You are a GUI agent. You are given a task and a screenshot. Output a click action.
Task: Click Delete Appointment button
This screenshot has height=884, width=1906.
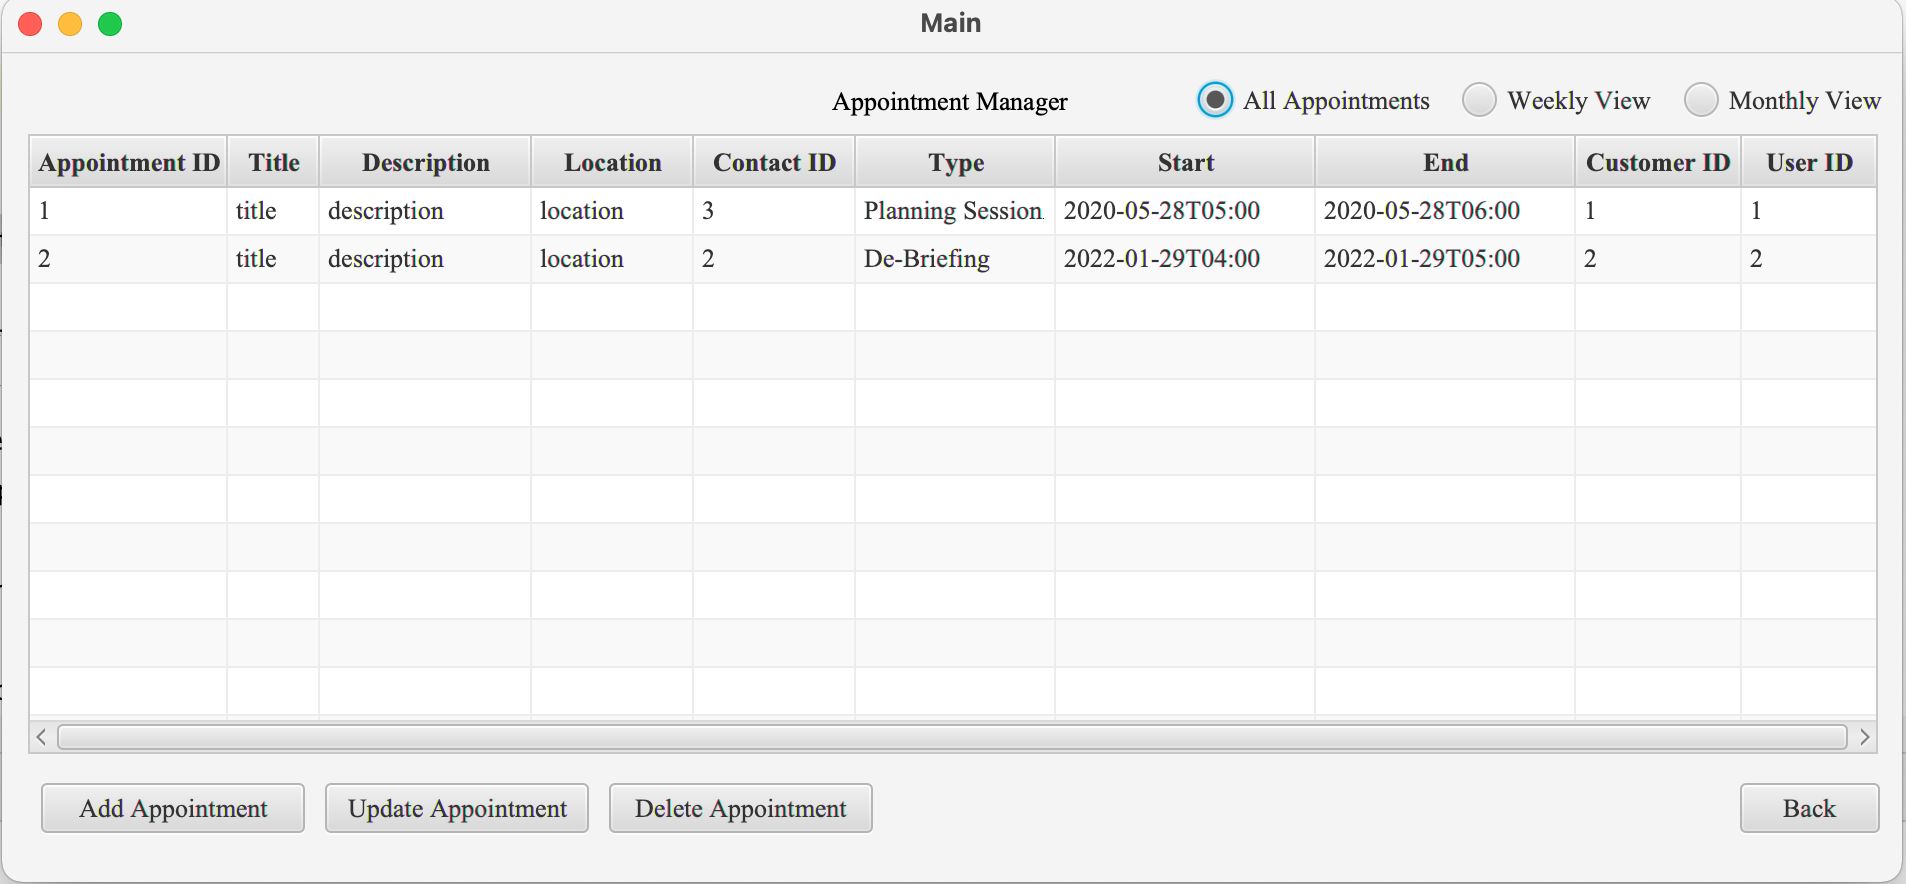[x=741, y=808]
